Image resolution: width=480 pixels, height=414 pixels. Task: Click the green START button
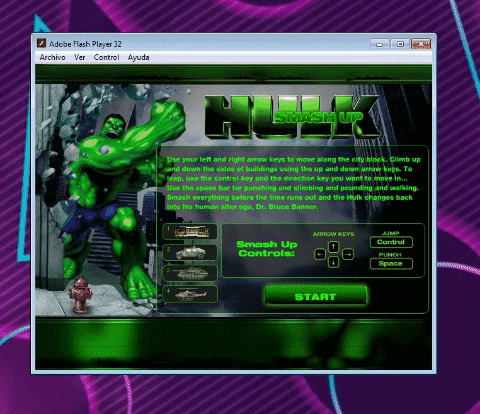click(x=316, y=296)
